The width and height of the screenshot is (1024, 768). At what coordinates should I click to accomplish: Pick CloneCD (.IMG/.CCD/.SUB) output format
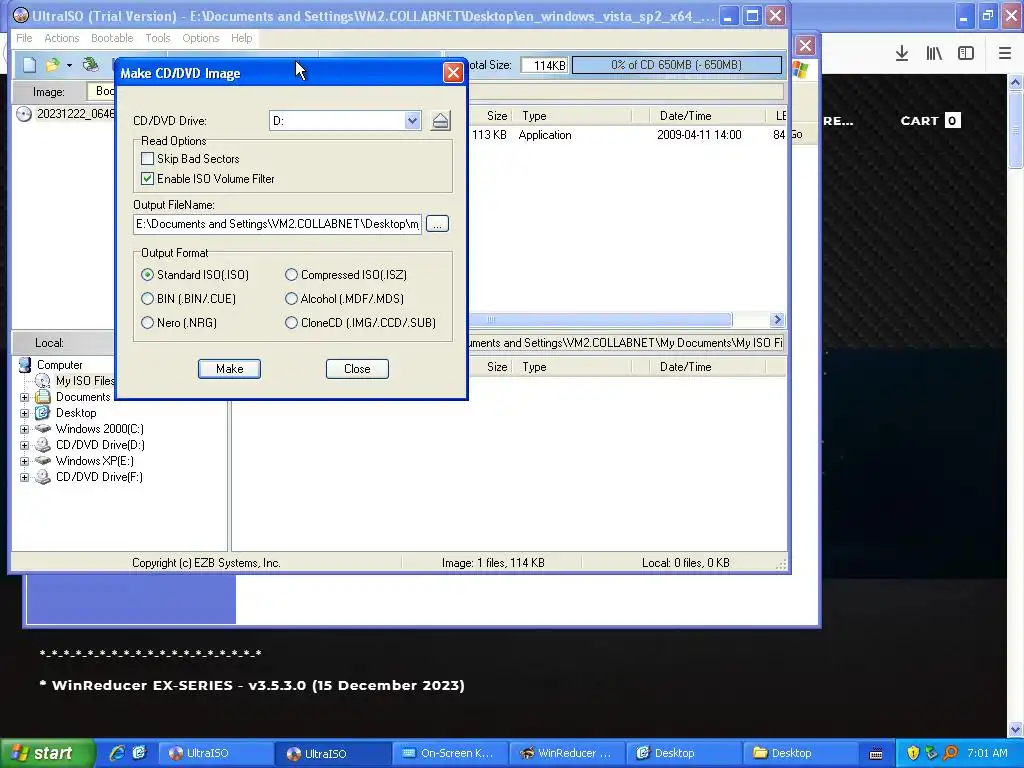pos(291,323)
